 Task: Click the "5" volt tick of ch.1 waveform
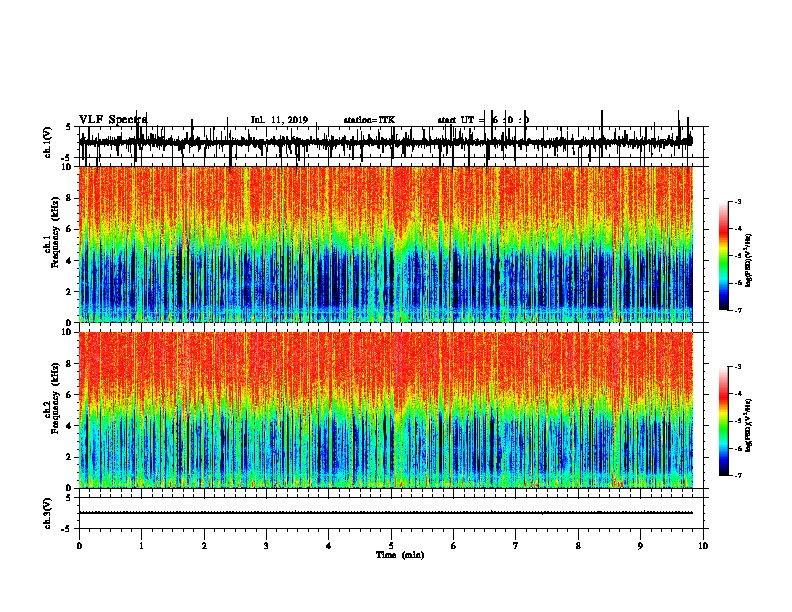pyautogui.click(x=68, y=127)
